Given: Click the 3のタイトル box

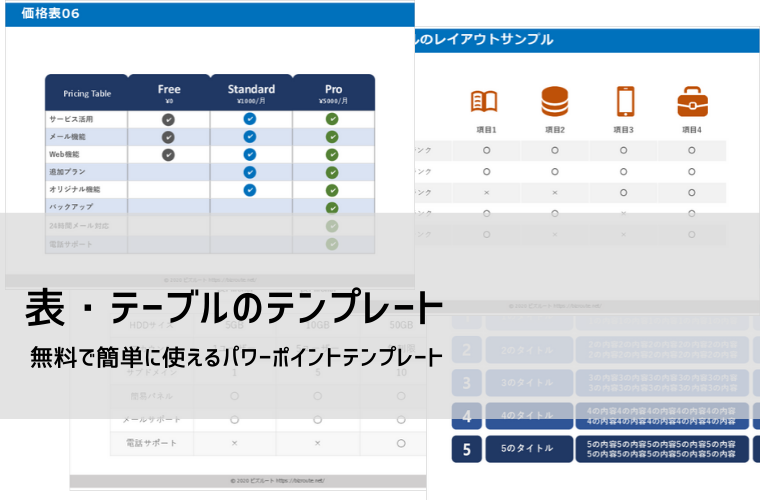Looking at the screenshot, I should coord(529,383).
